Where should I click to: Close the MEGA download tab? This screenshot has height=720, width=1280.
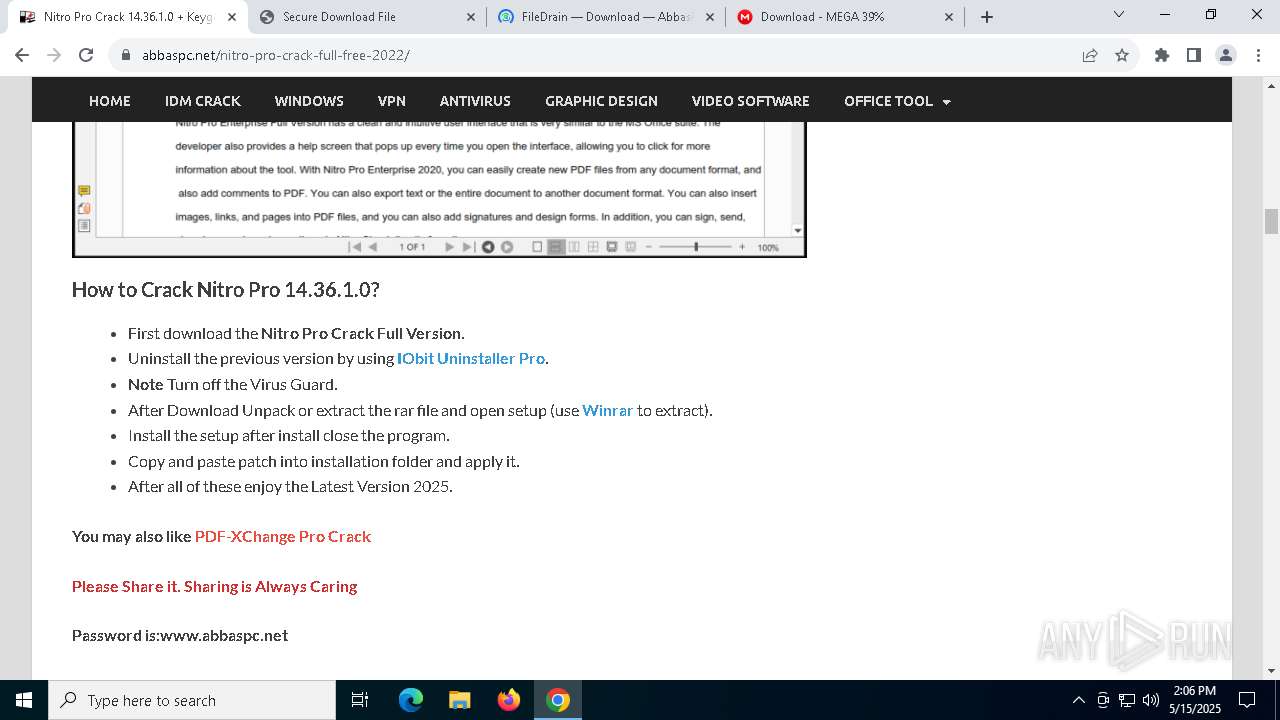[949, 17]
